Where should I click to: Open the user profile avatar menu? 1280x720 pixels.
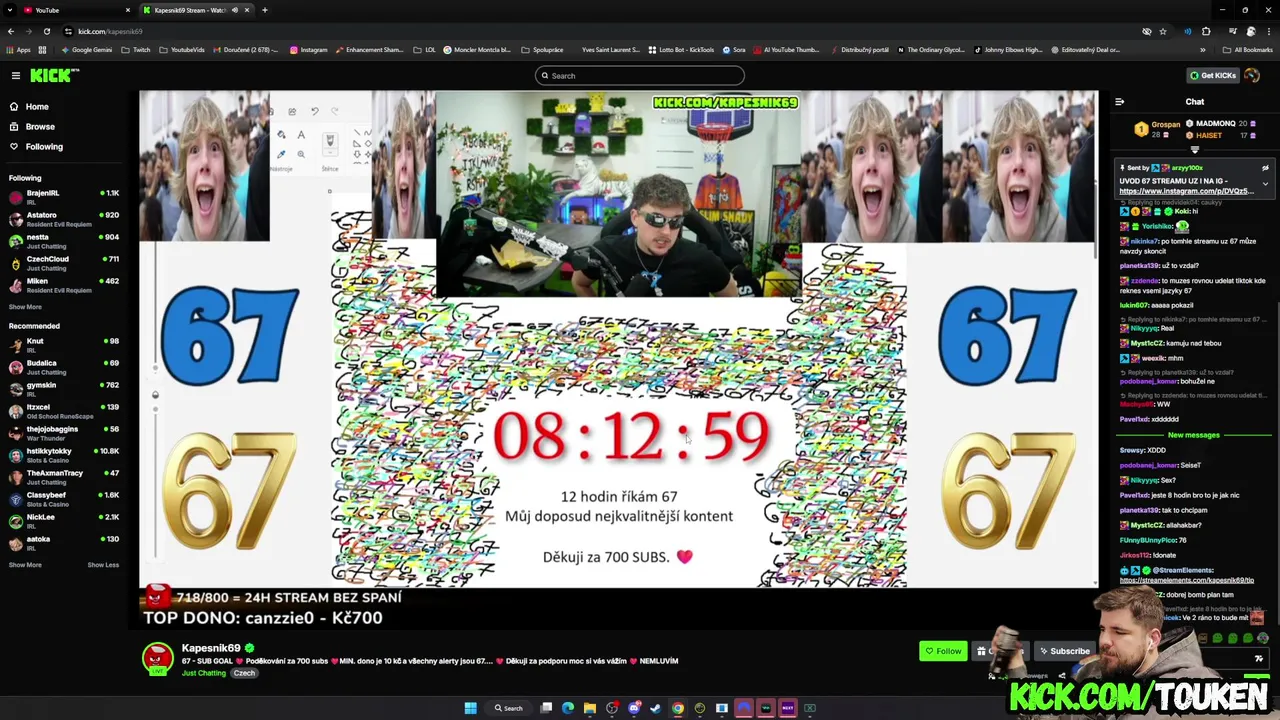point(1252,76)
